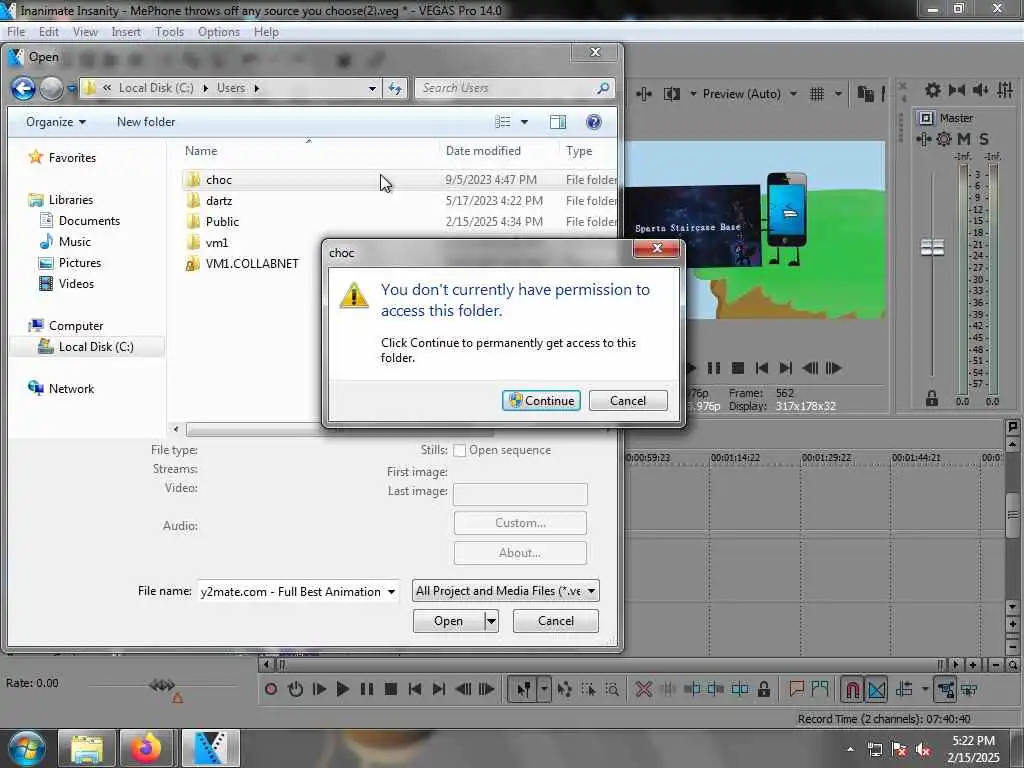Screen dimensions: 1024x768
Task: Open the Help icon in the Open dialog
Action: point(594,122)
